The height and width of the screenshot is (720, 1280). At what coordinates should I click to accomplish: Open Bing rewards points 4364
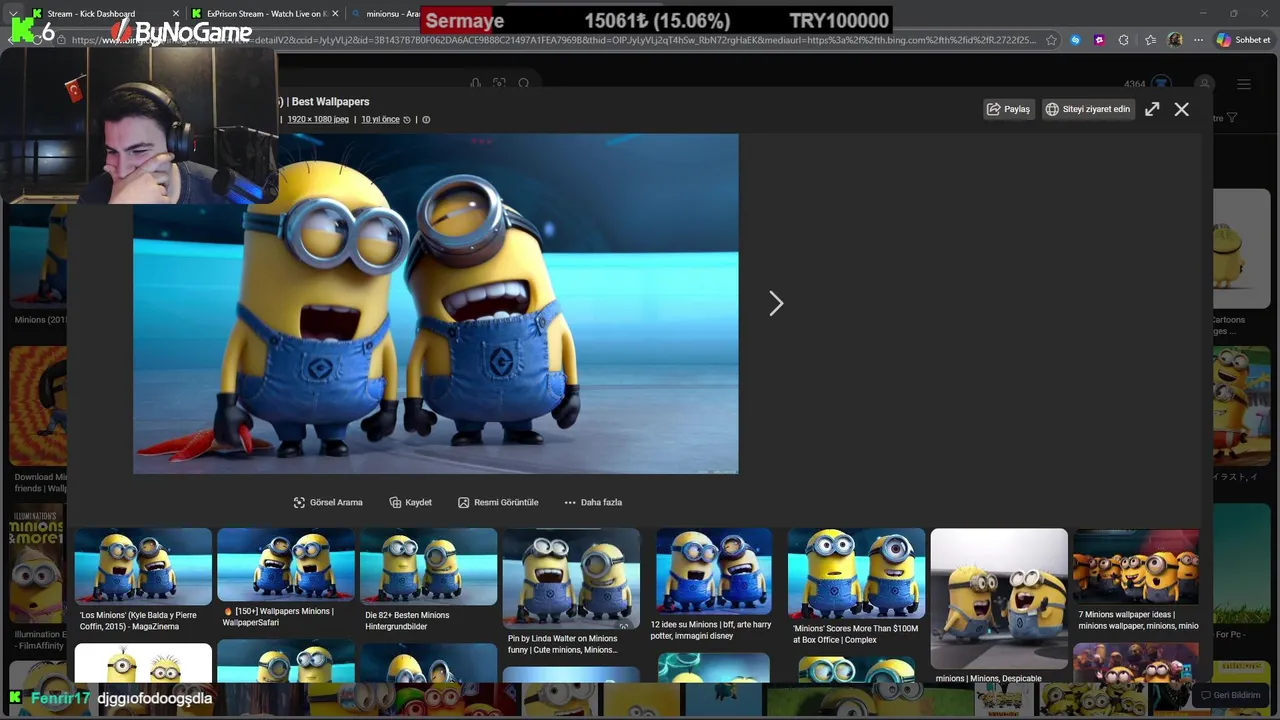coord(1147,84)
